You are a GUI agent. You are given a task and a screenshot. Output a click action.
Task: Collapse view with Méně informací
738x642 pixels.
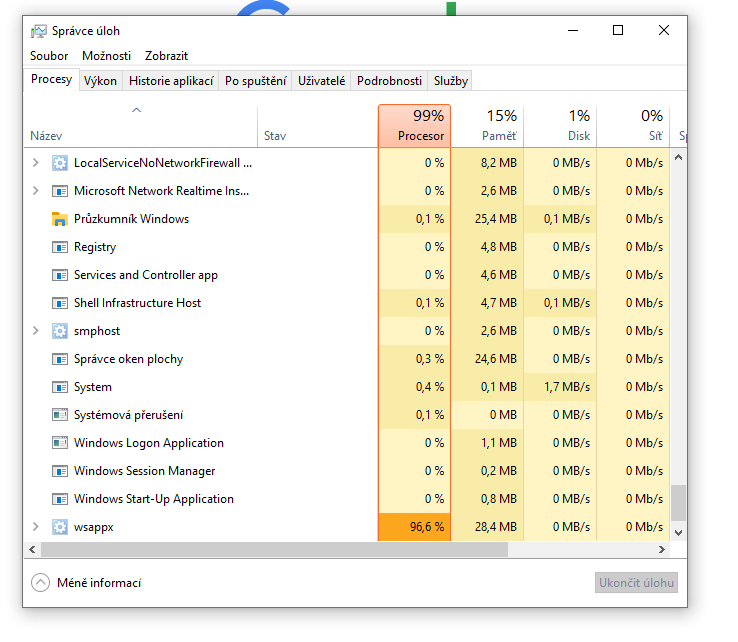pos(86,583)
